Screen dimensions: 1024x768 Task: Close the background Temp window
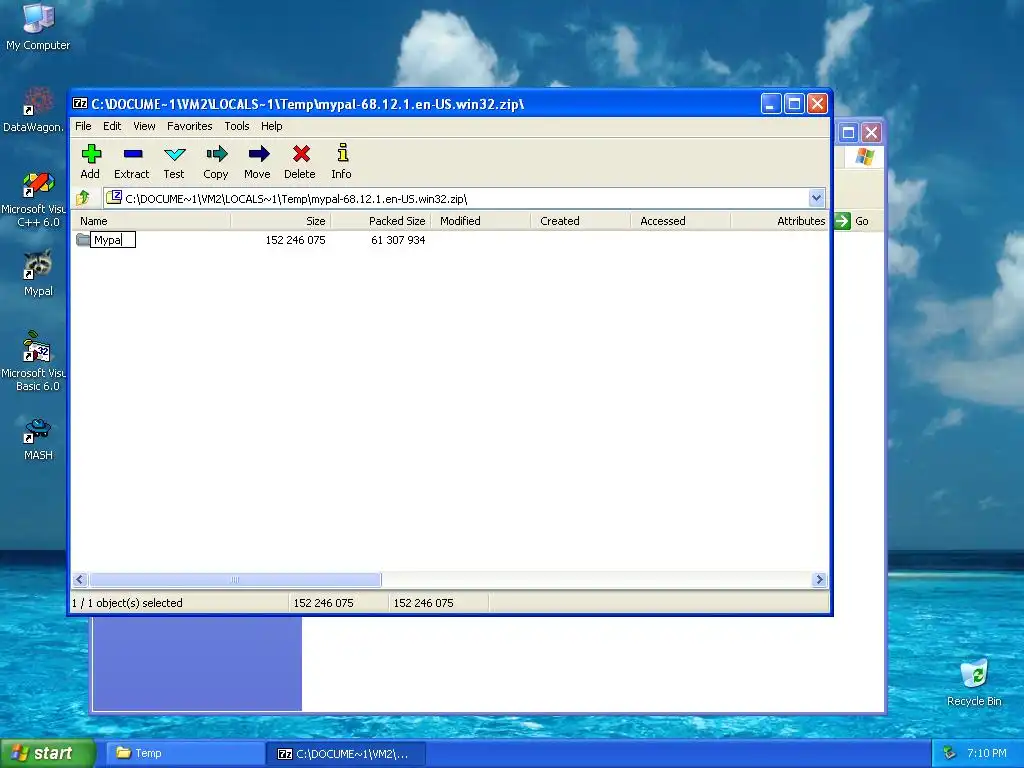click(x=871, y=133)
